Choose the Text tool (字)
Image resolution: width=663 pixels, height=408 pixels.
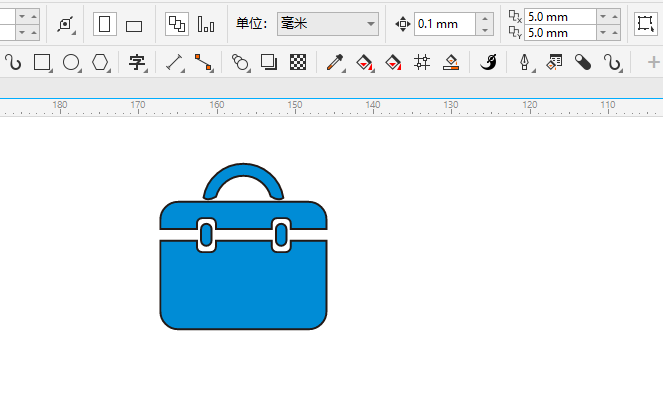click(x=137, y=62)
